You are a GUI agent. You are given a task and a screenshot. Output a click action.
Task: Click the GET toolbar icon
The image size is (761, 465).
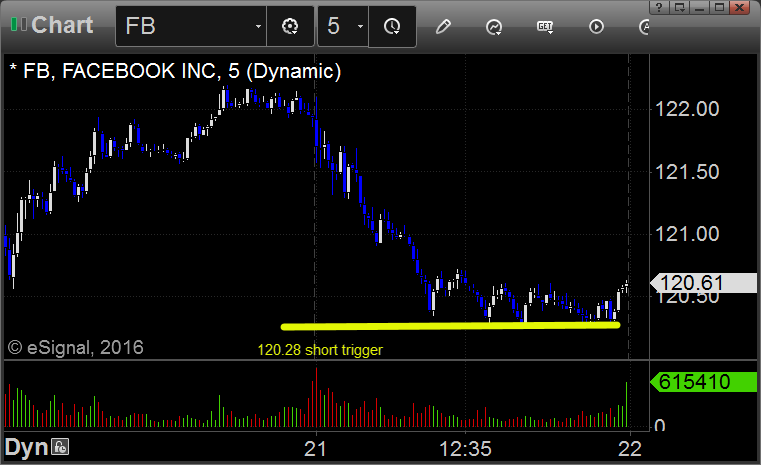[545, 27]
